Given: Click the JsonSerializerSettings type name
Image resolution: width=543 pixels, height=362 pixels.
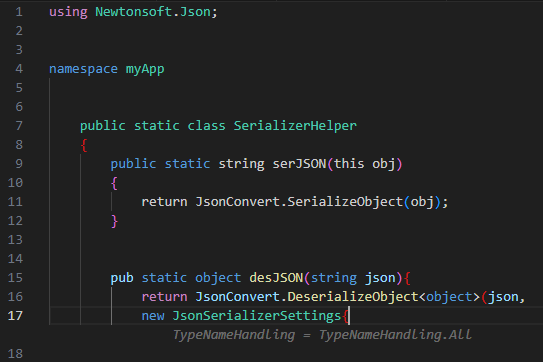Looking at the screenshot, I should pos(257,316).
